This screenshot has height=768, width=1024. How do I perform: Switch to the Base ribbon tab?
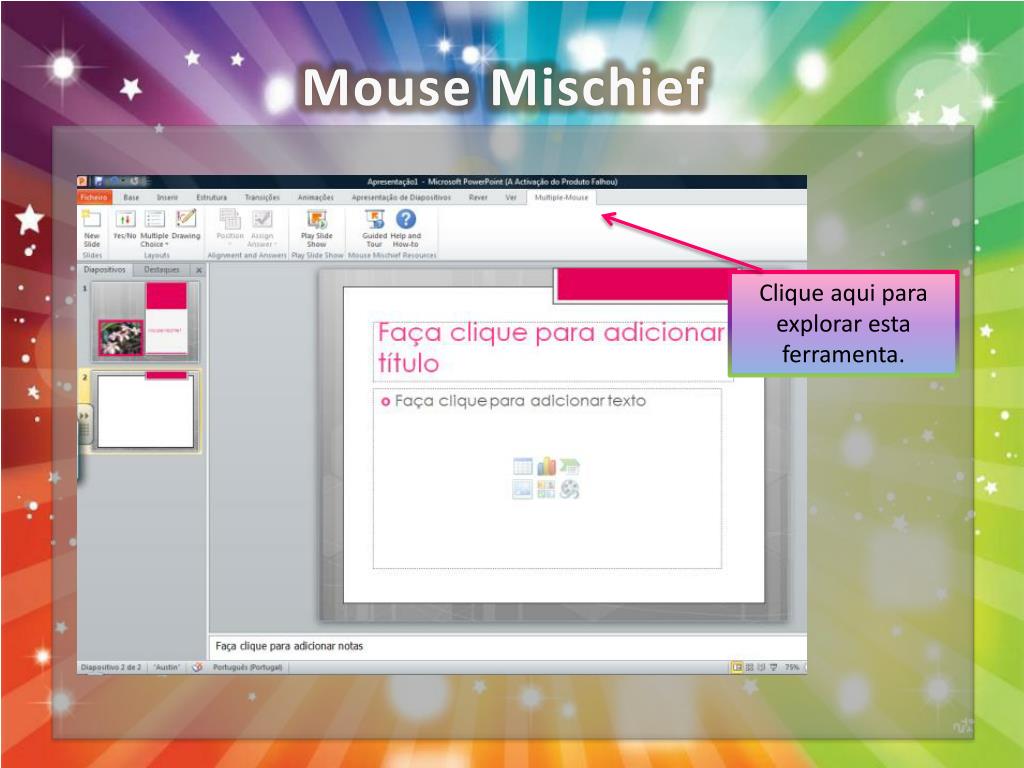[131, 197]
